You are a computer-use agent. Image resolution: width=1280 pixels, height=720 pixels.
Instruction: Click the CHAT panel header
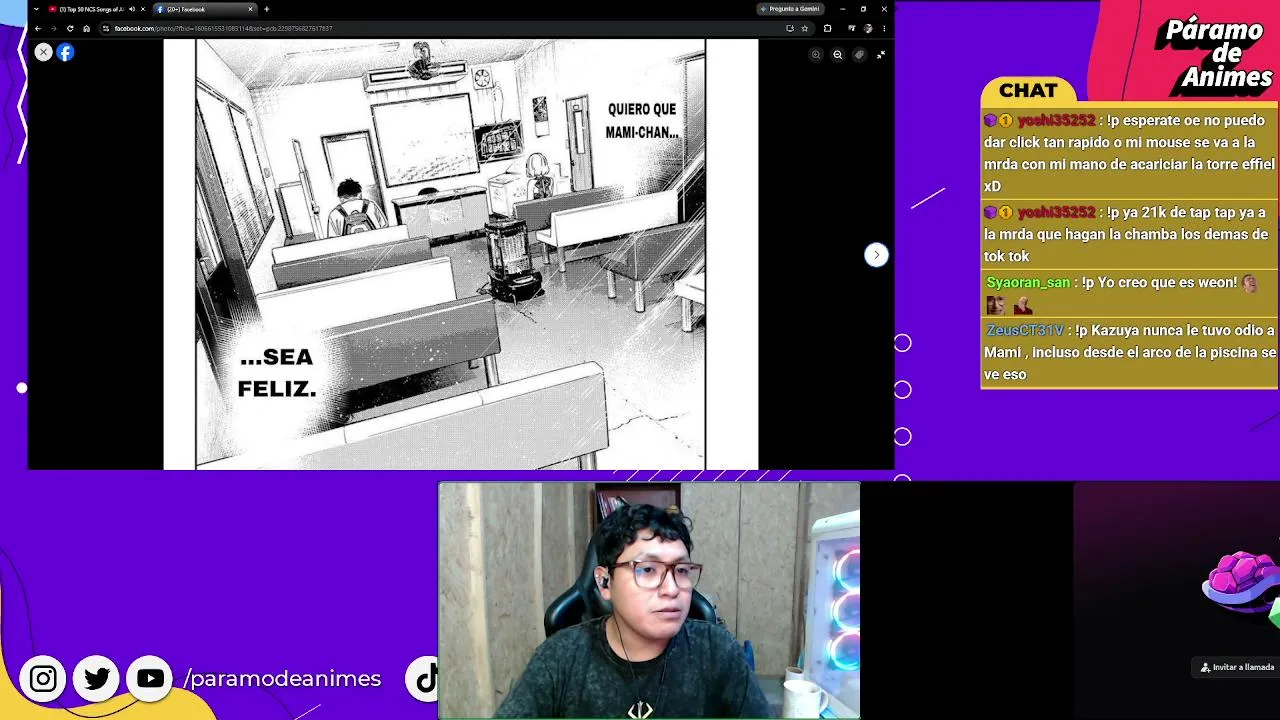(x=1028, y=90)
